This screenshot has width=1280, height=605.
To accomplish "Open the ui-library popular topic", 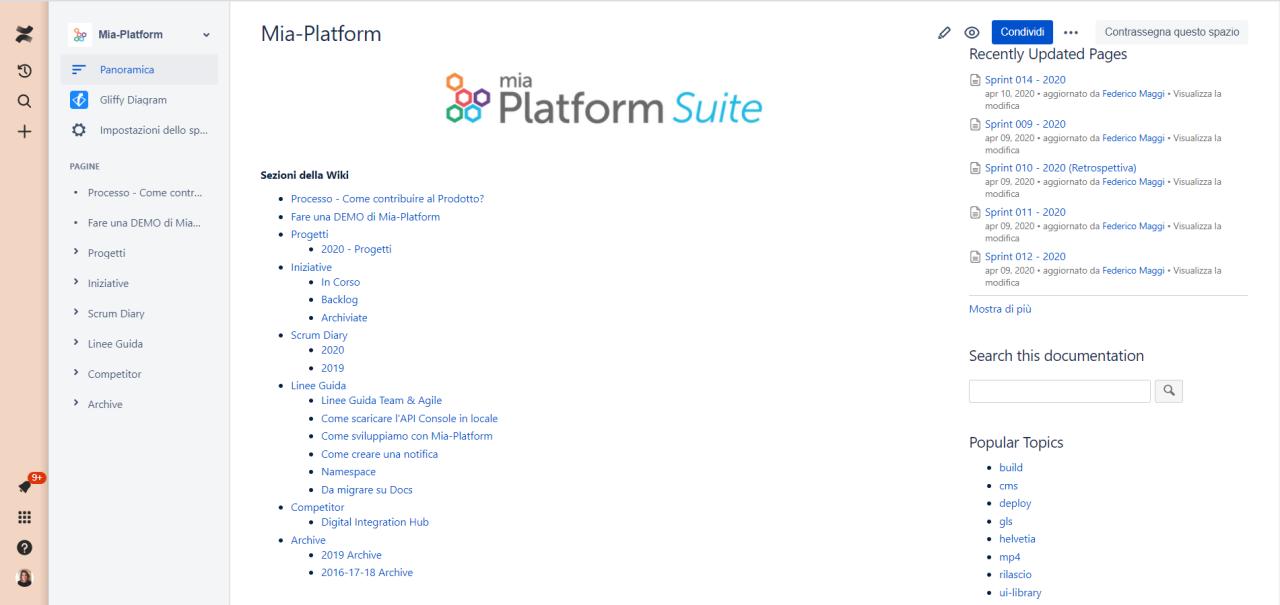I will tap(1020, 593).
